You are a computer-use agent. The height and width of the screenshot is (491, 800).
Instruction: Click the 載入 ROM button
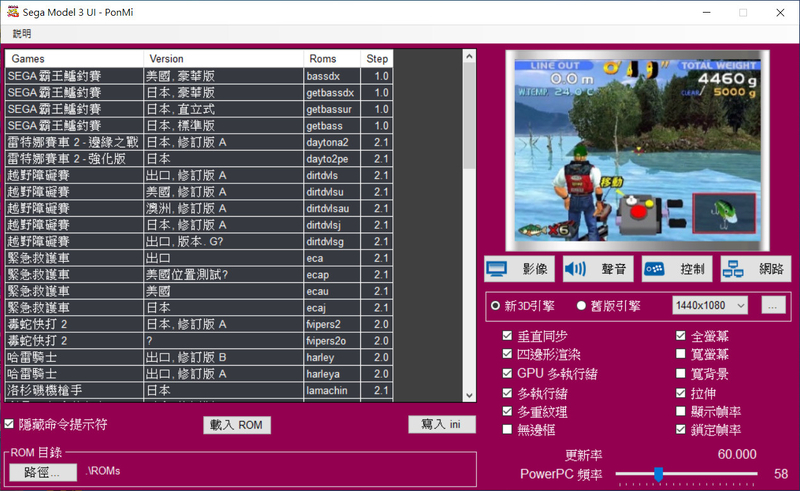237,425
